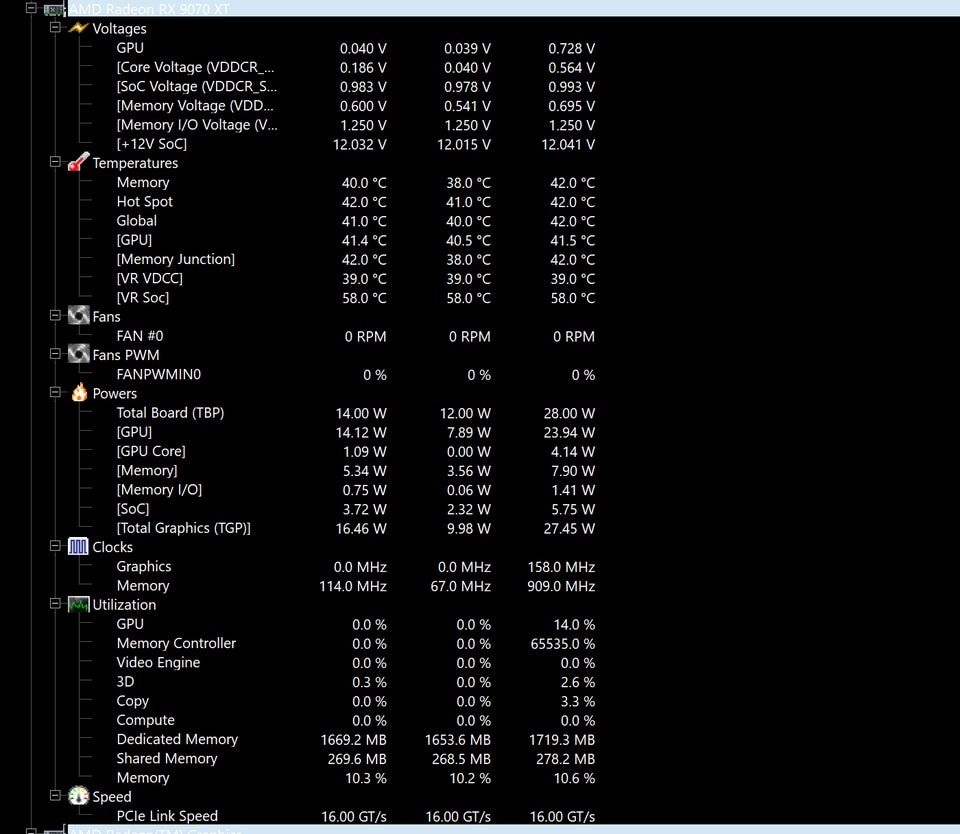
Task: Select the [SoC] power row
Action: [x=355, y=509]
